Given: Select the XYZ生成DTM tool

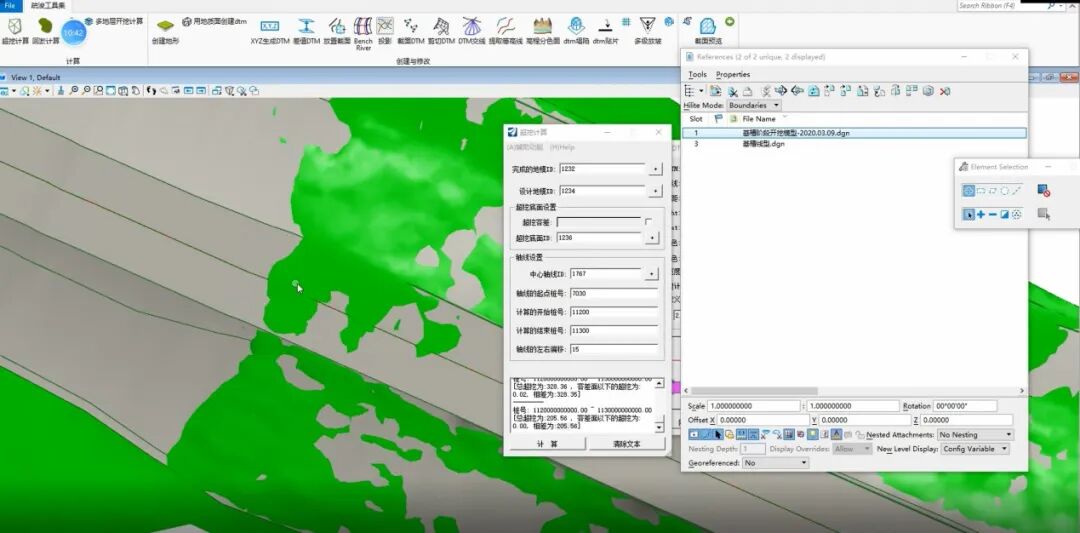Looking at the screenshot, I should [x=270, y=29].
